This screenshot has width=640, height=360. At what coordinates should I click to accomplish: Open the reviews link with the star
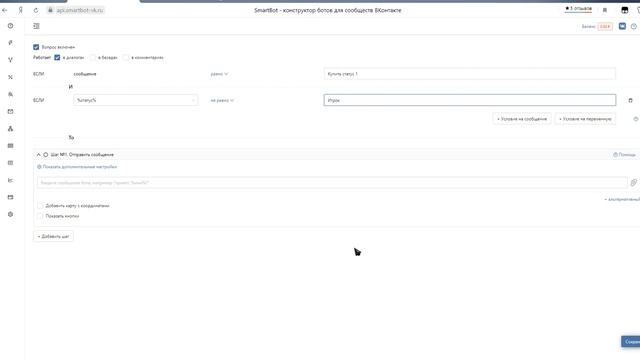pos(578,9)
